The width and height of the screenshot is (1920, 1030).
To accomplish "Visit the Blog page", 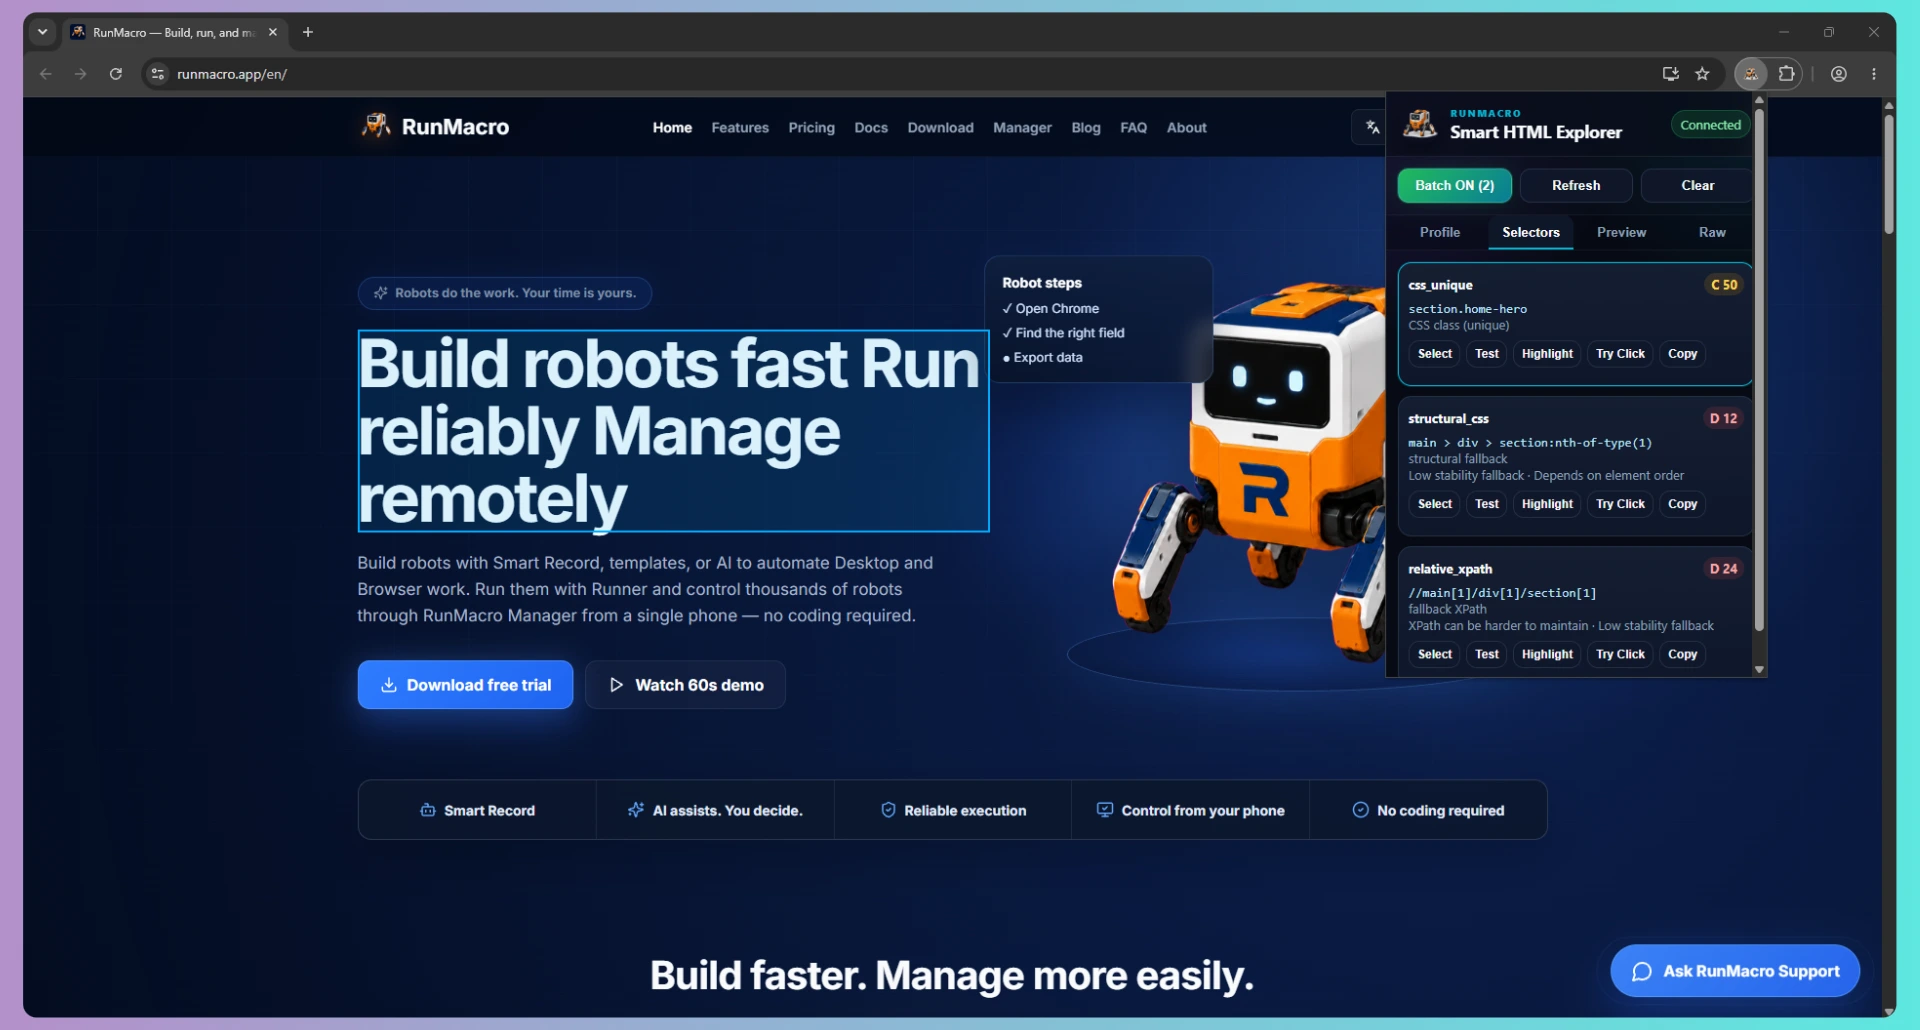I will (x=1086, y=127).
